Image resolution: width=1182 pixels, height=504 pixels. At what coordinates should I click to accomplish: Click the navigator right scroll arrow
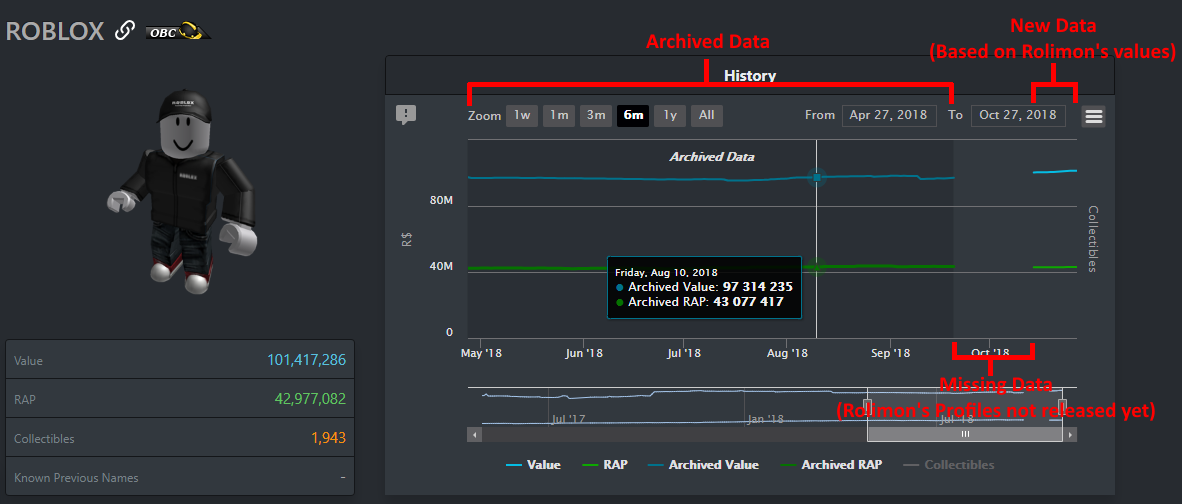click(x=1070, y=435)
